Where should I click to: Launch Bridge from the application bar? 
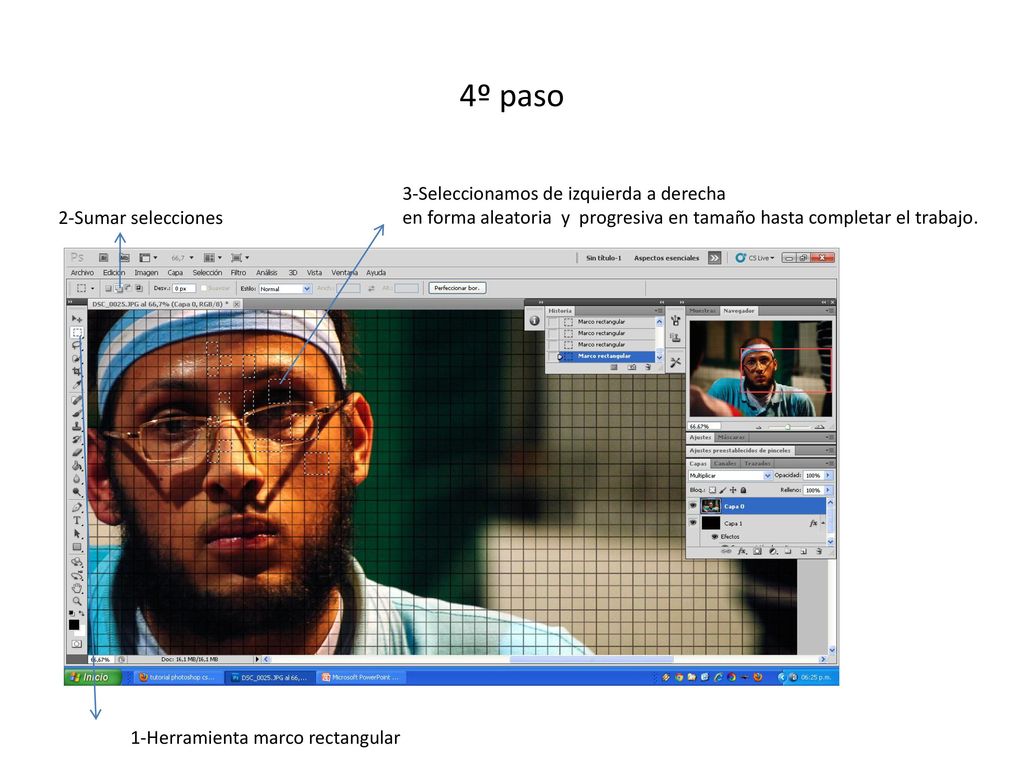(103, 258)
